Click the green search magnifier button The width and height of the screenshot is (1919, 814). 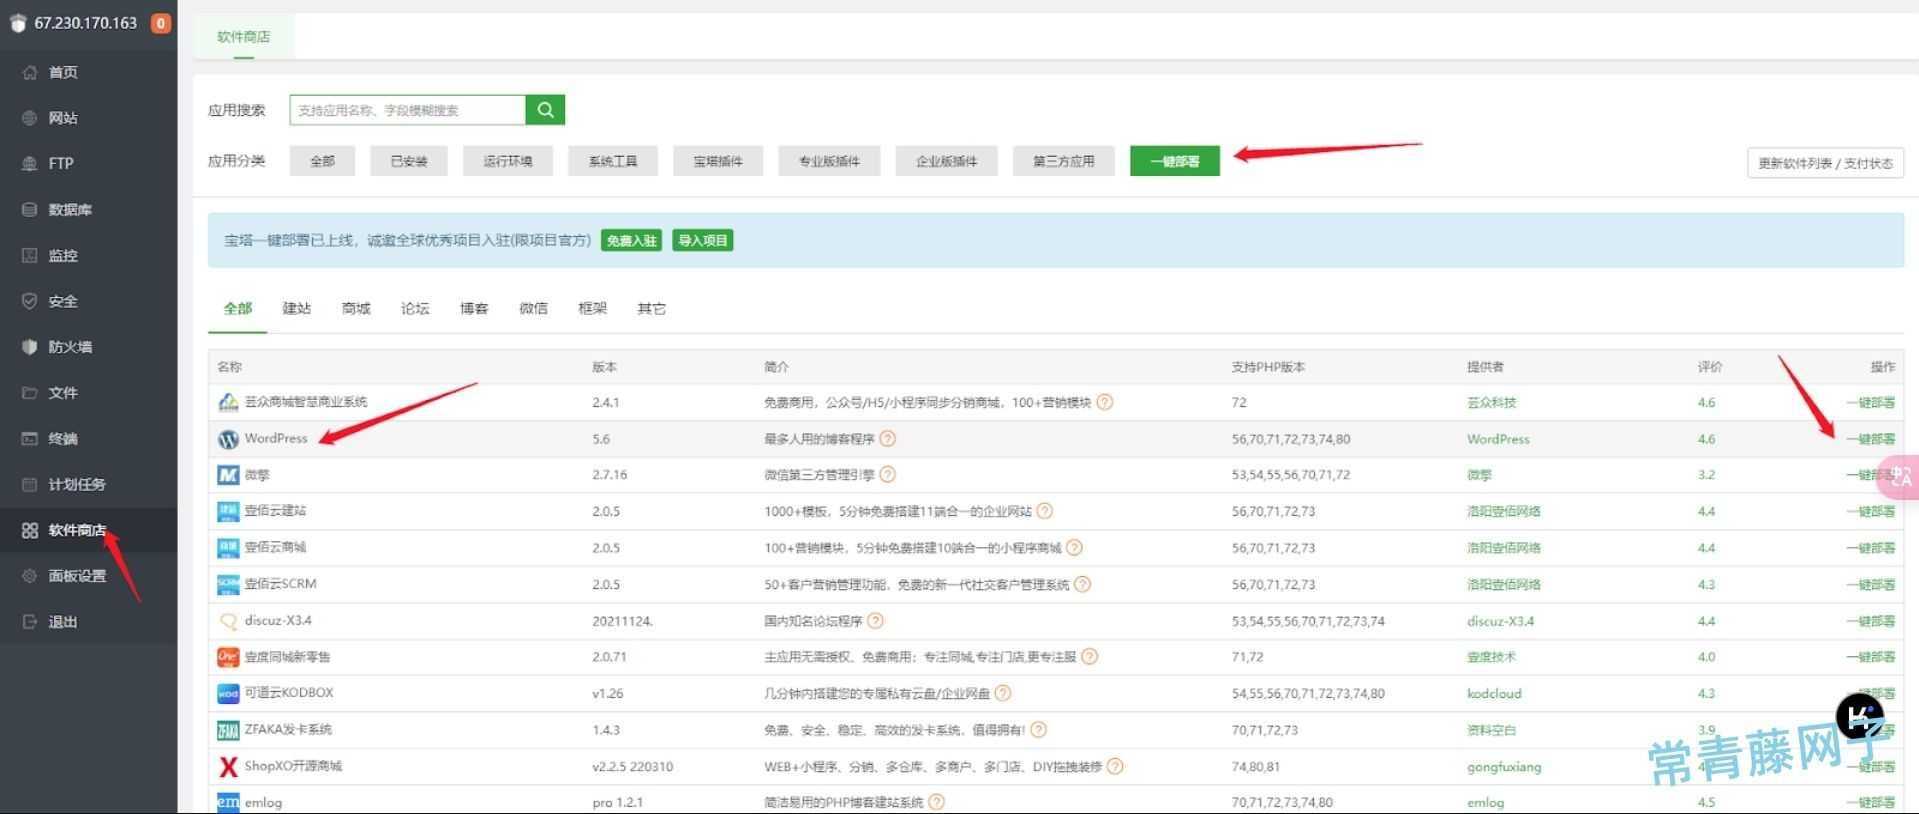(x=545, y=110)
